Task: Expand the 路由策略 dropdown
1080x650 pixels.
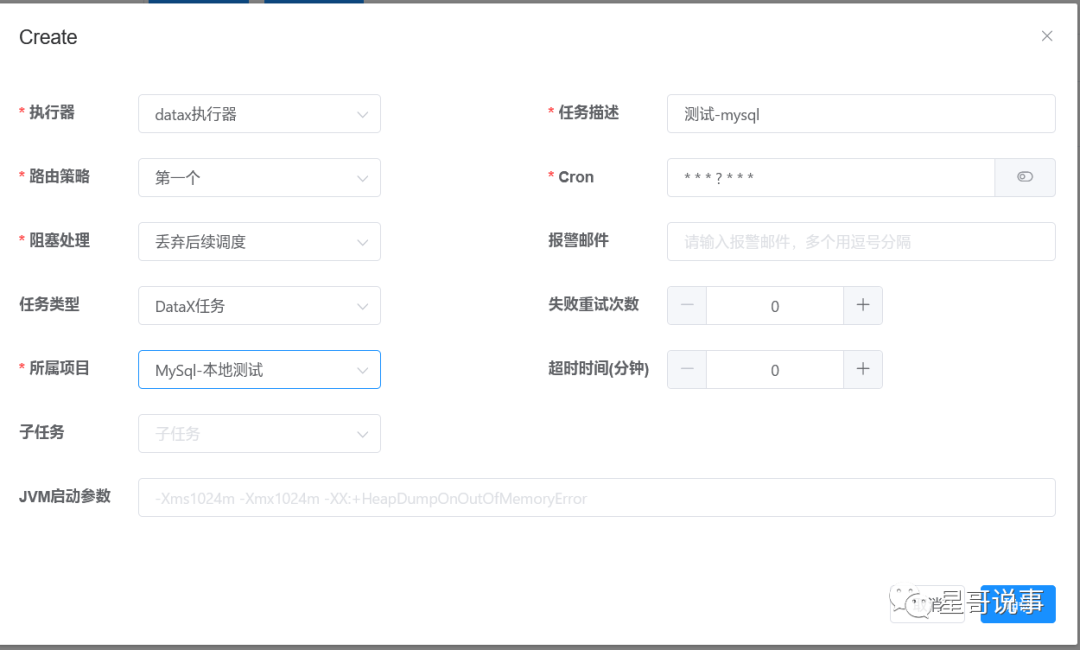Action: [259, 178]
